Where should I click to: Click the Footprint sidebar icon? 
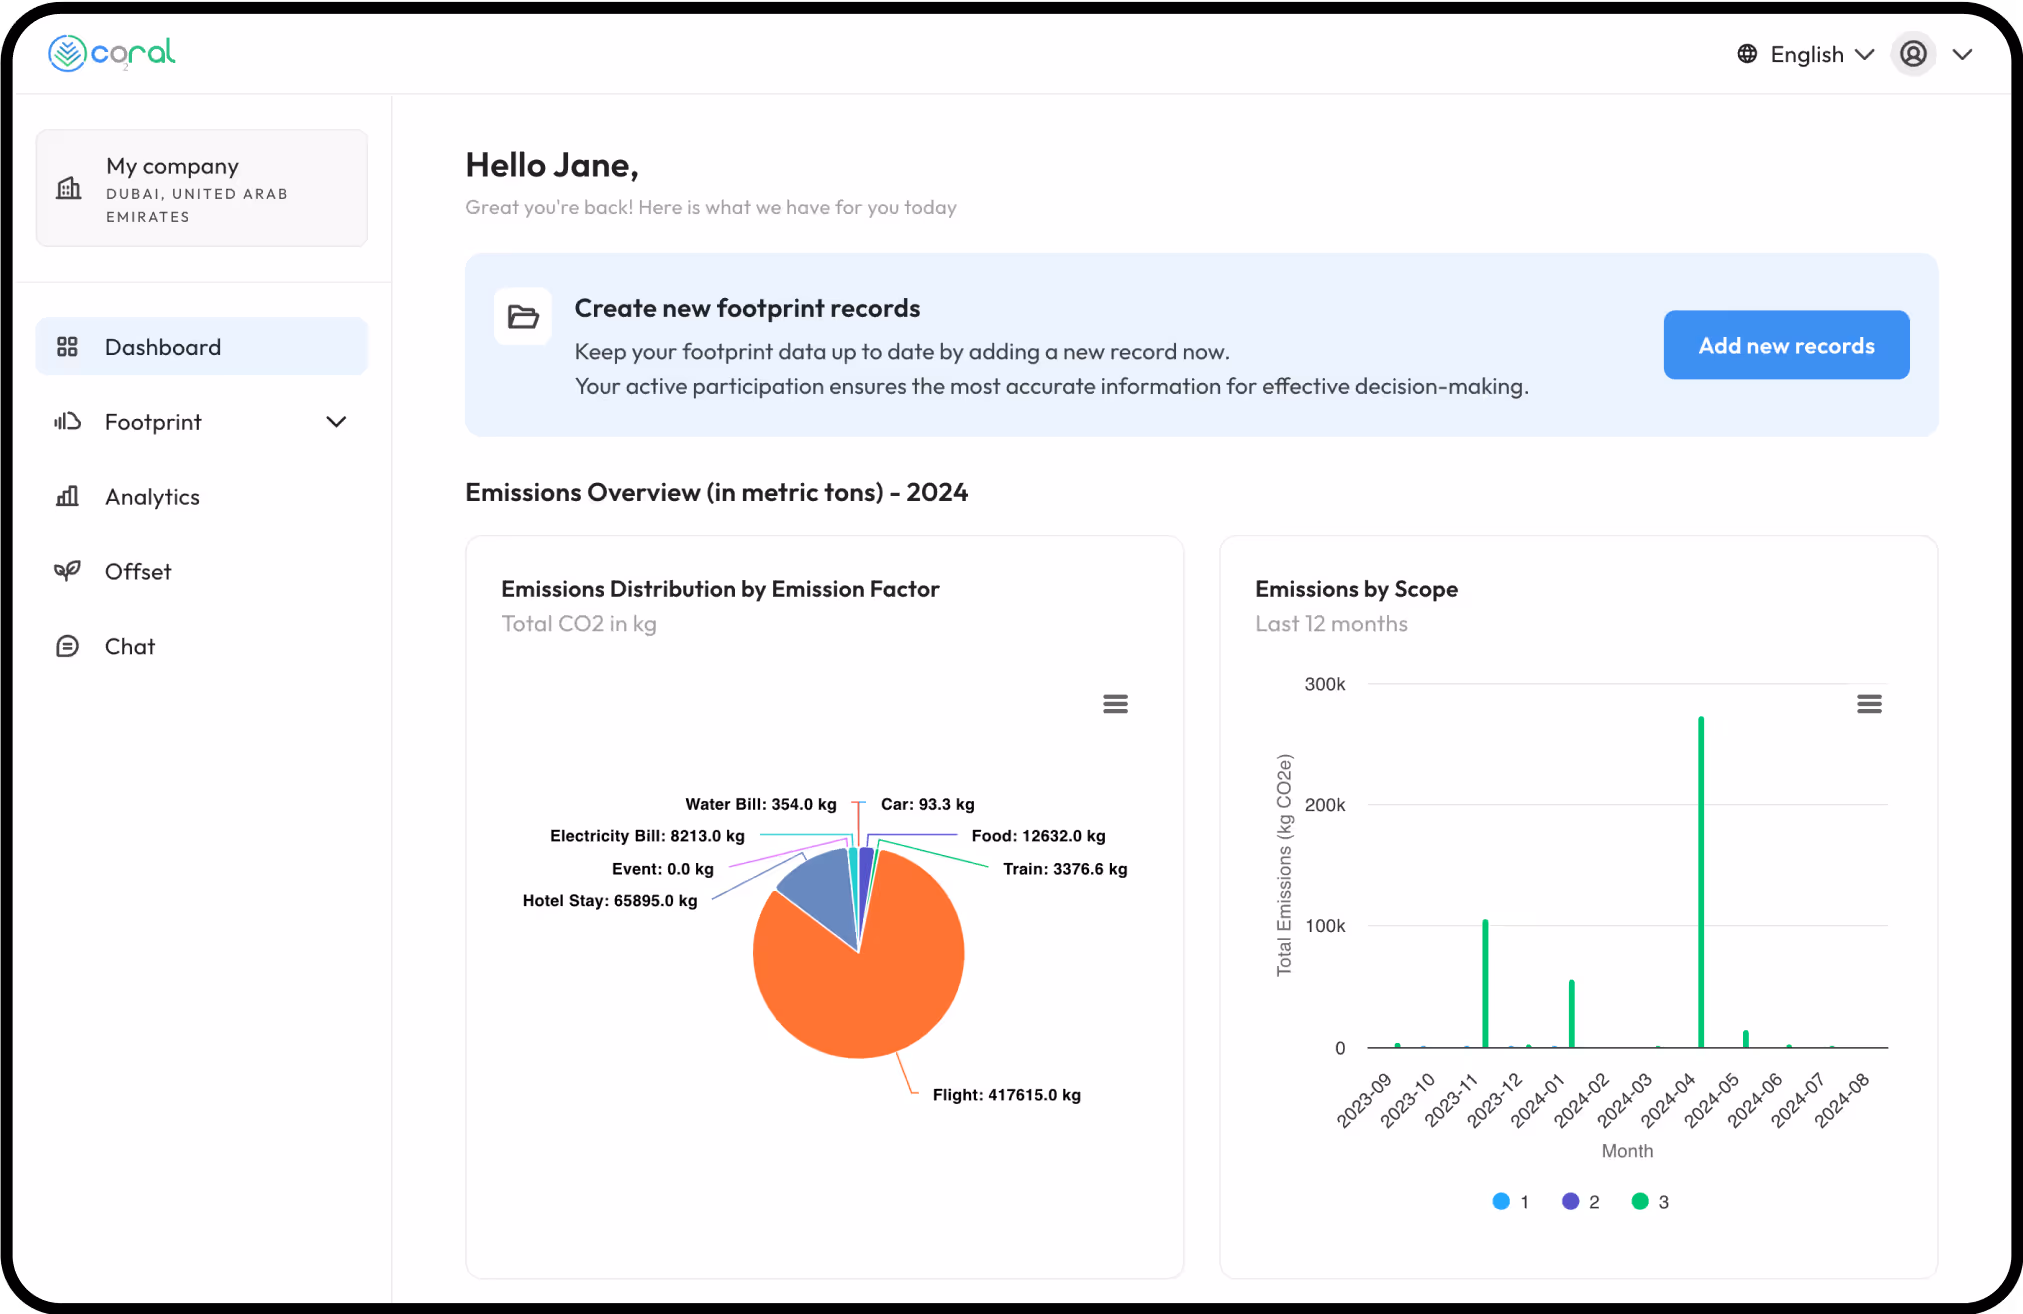[67, 422]
